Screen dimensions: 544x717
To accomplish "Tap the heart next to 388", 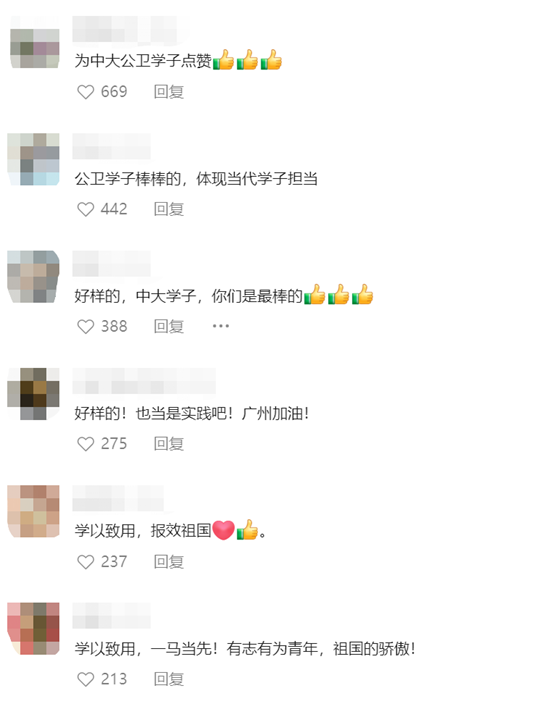I will pos(85,326).
